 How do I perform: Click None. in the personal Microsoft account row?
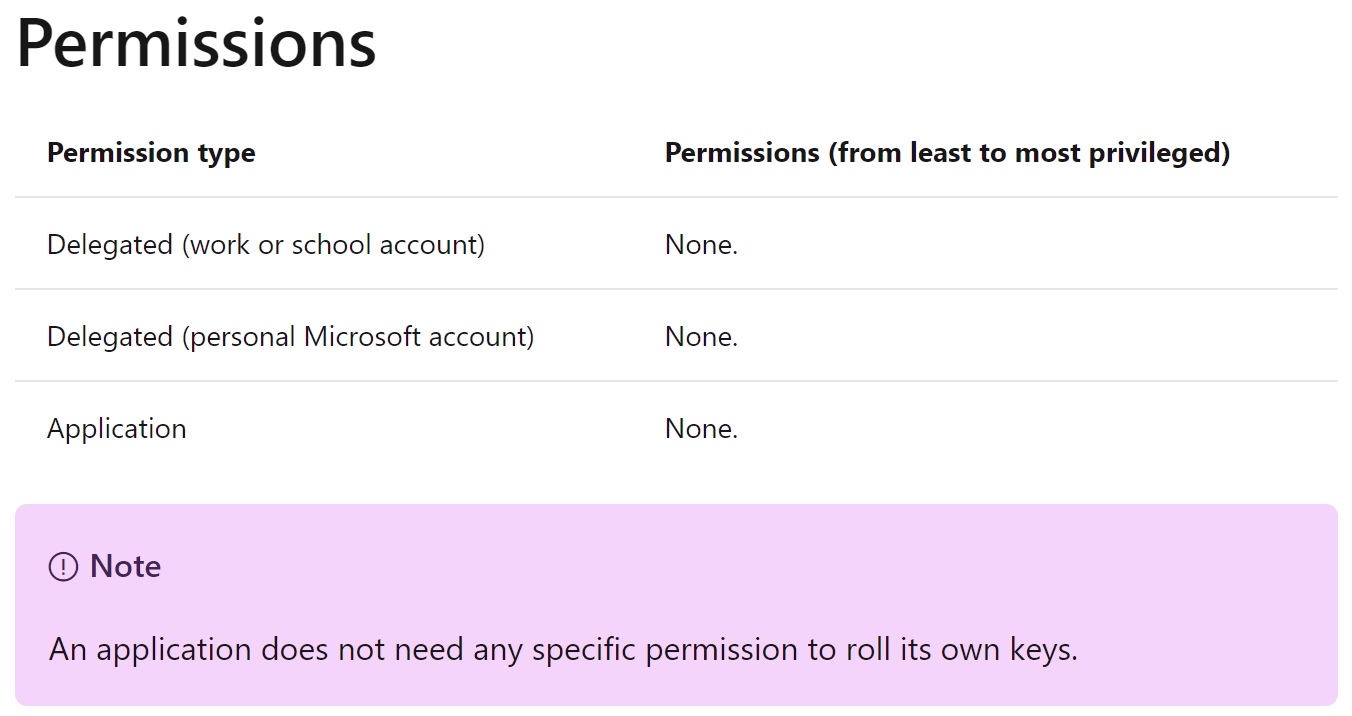point(701,337)
